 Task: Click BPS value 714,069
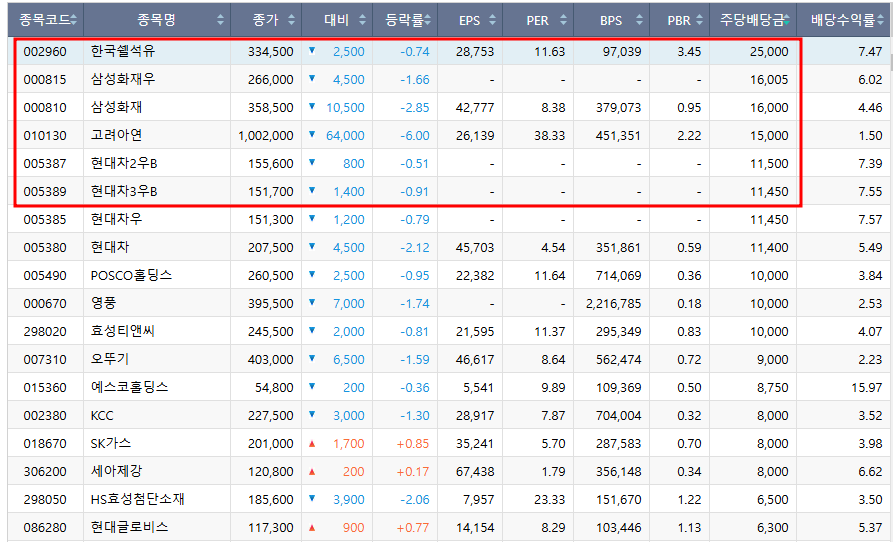click(x=618, y=276)
